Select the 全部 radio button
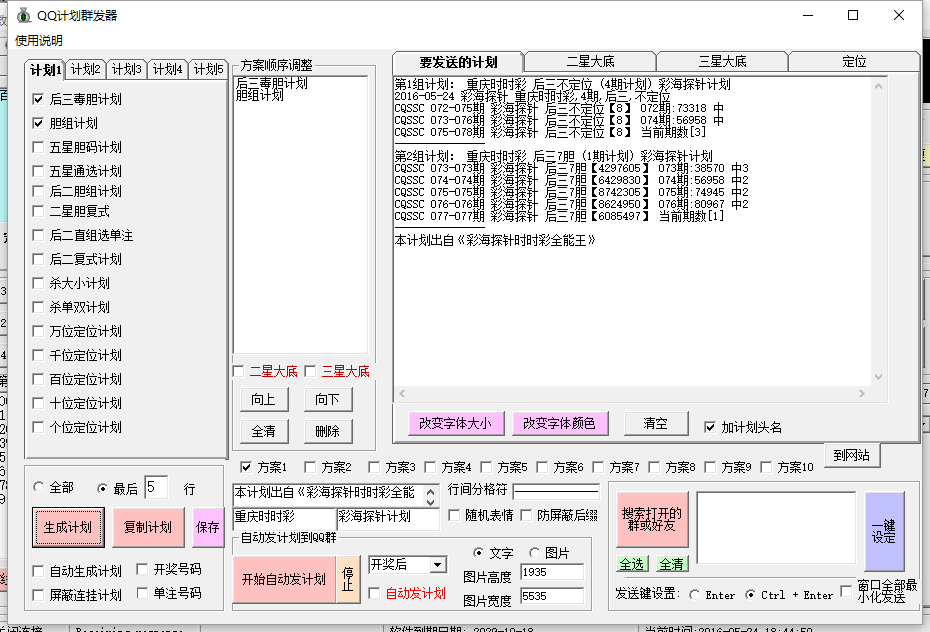The height and width of the screenshot is (632, 930). 39,488
